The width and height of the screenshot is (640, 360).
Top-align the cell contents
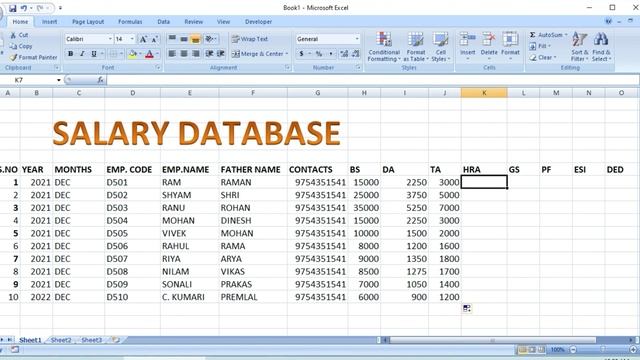[x=172, y=39]
